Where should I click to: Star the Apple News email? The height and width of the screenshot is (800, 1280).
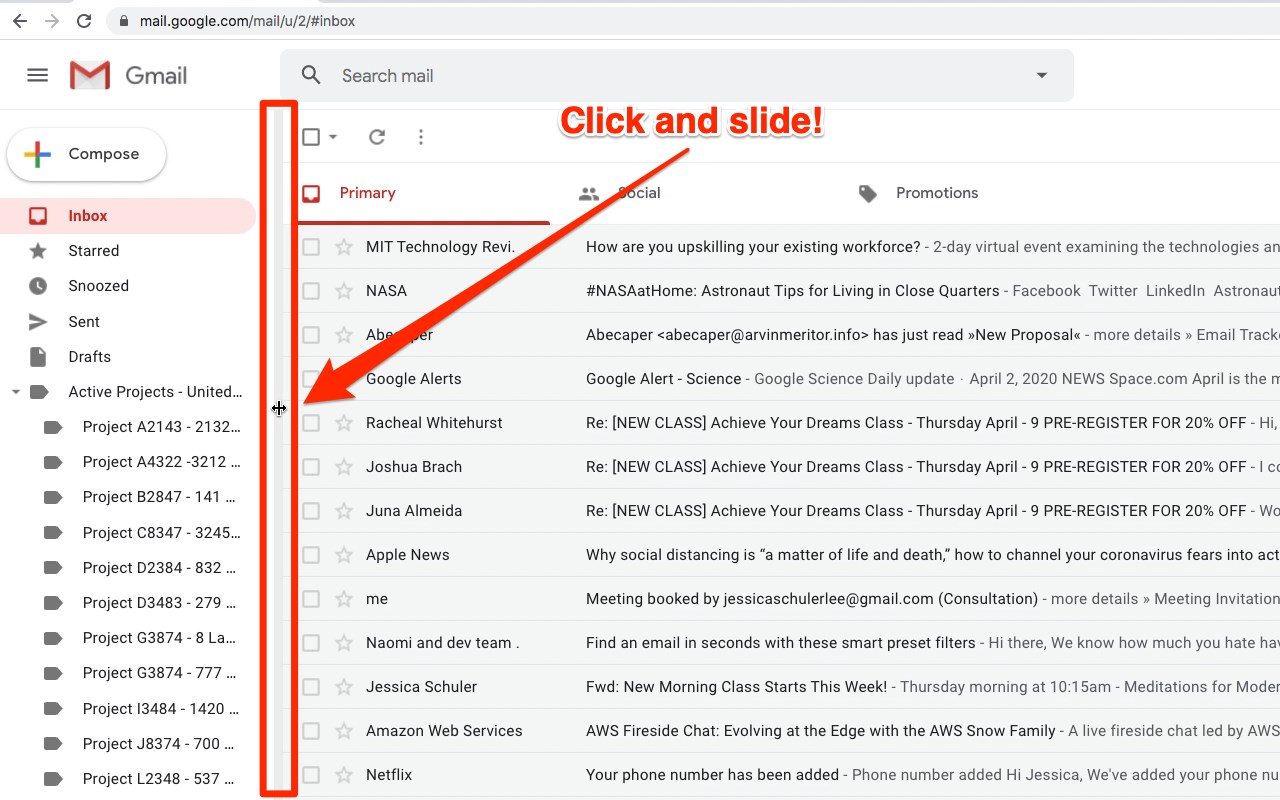344,555
